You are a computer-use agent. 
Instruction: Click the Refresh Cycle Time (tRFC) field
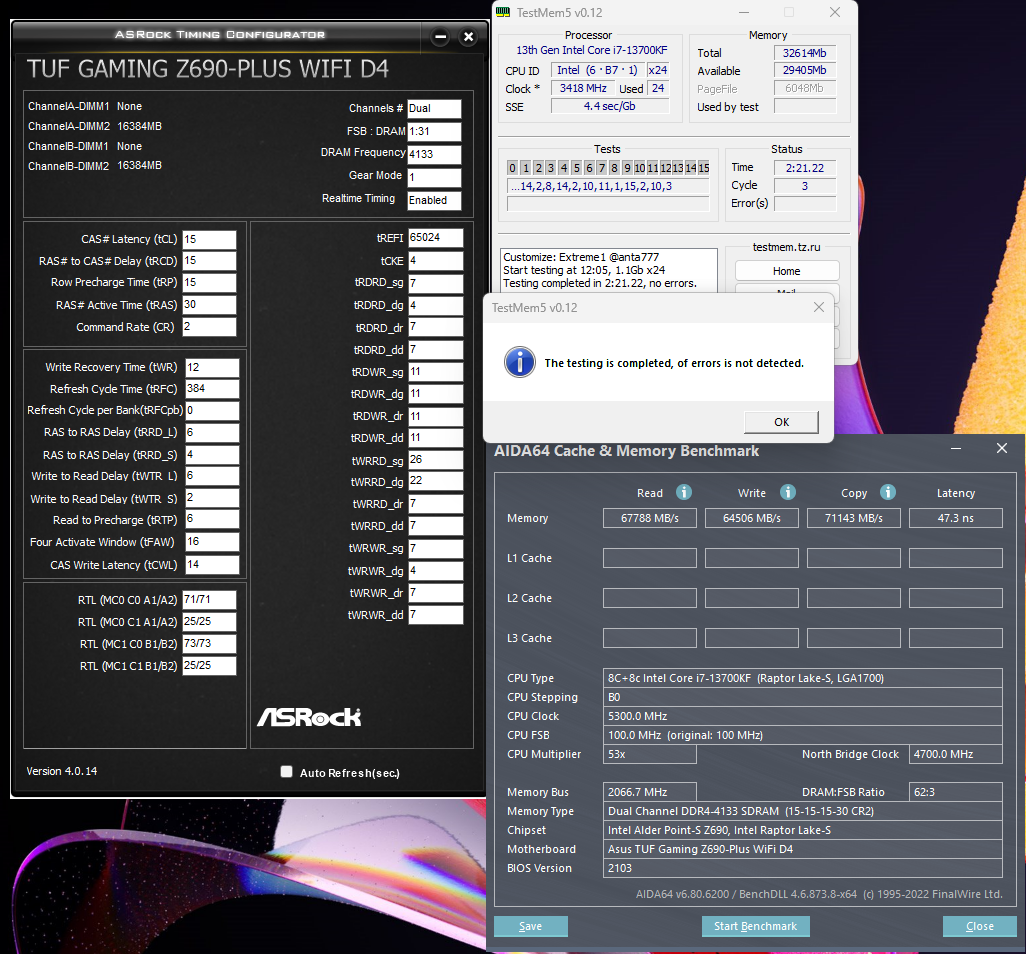click(x=212, y=389)
